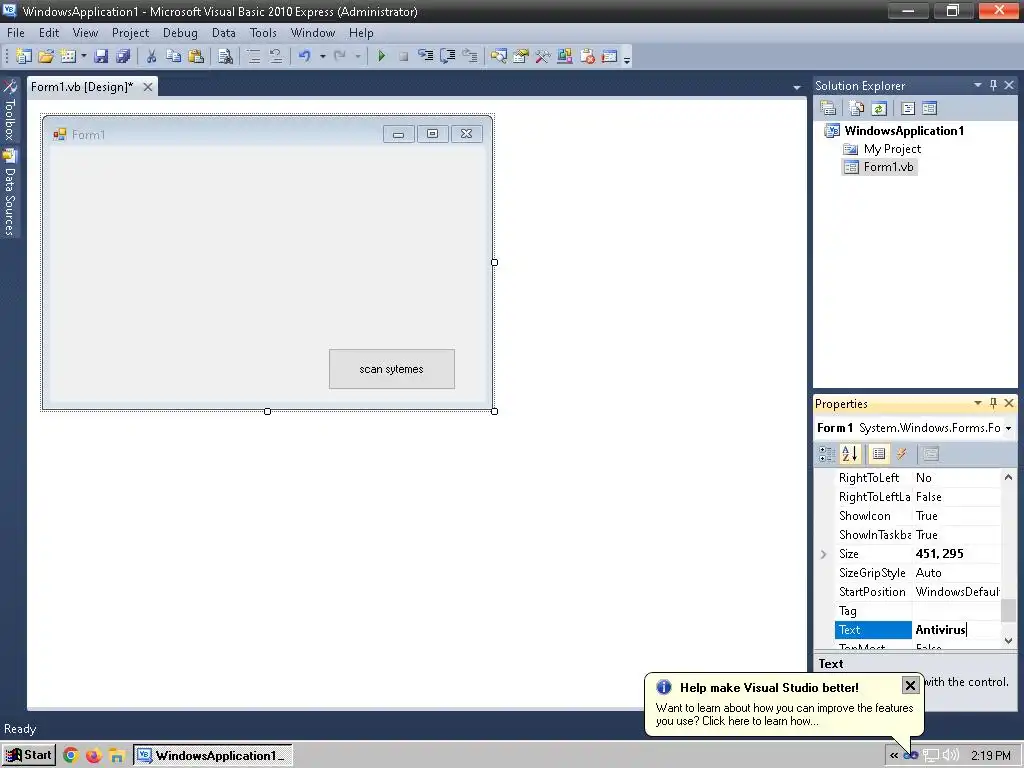Click the New Project toolbar icon

[24, 56]
